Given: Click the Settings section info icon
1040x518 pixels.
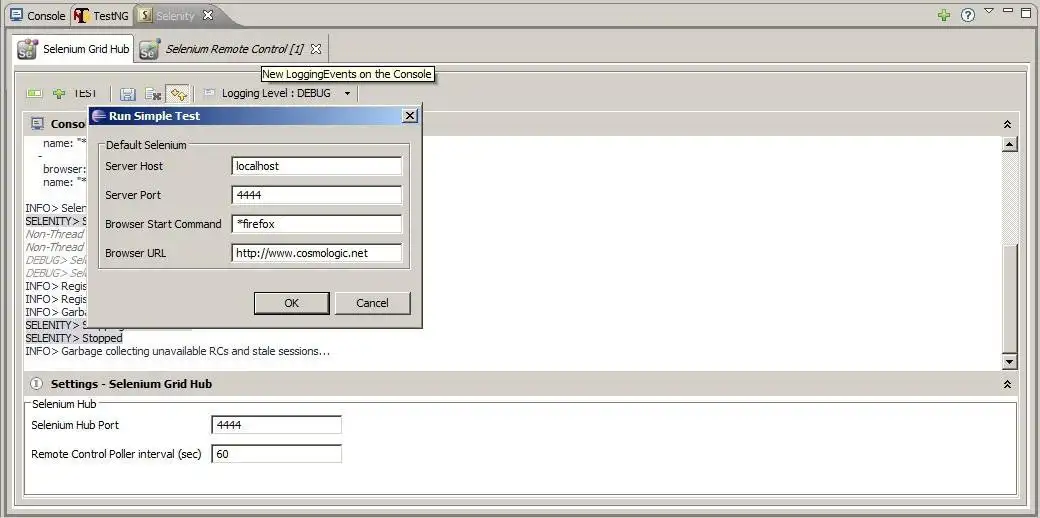Looking at the screenshot, I should [37, 384].
